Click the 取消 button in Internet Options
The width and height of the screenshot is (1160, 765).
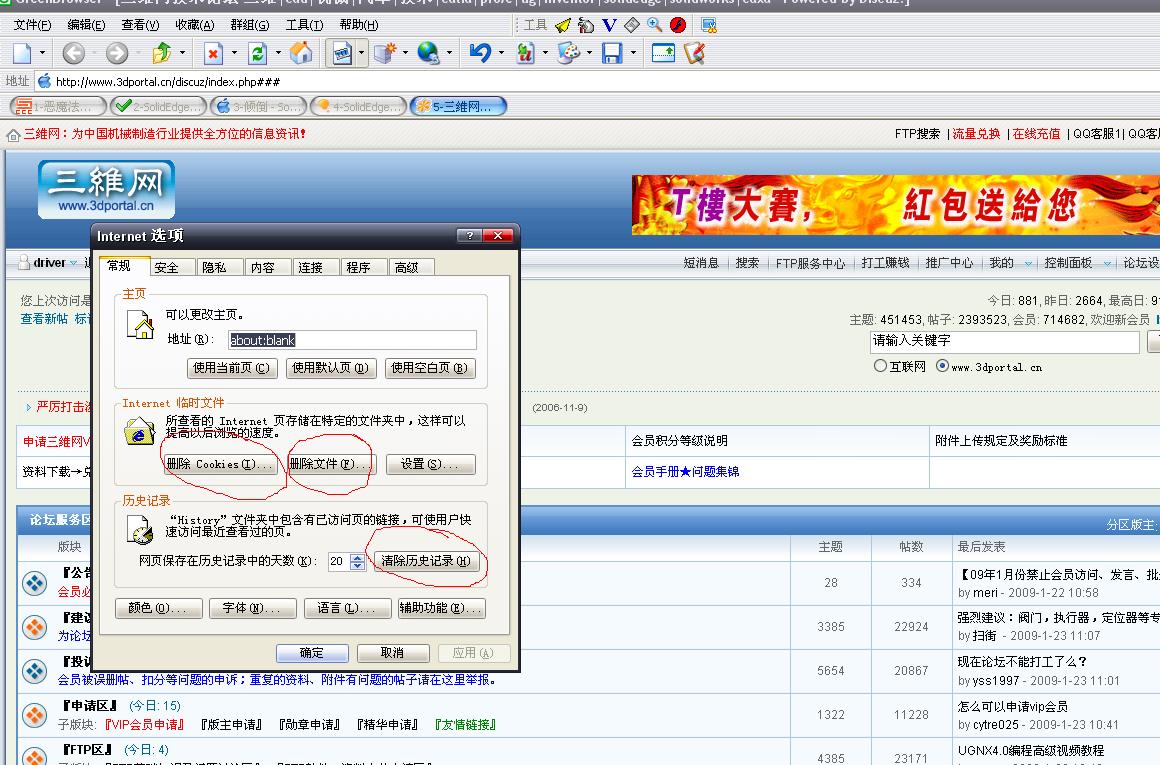pyautogui.click(x=392, y=653)
